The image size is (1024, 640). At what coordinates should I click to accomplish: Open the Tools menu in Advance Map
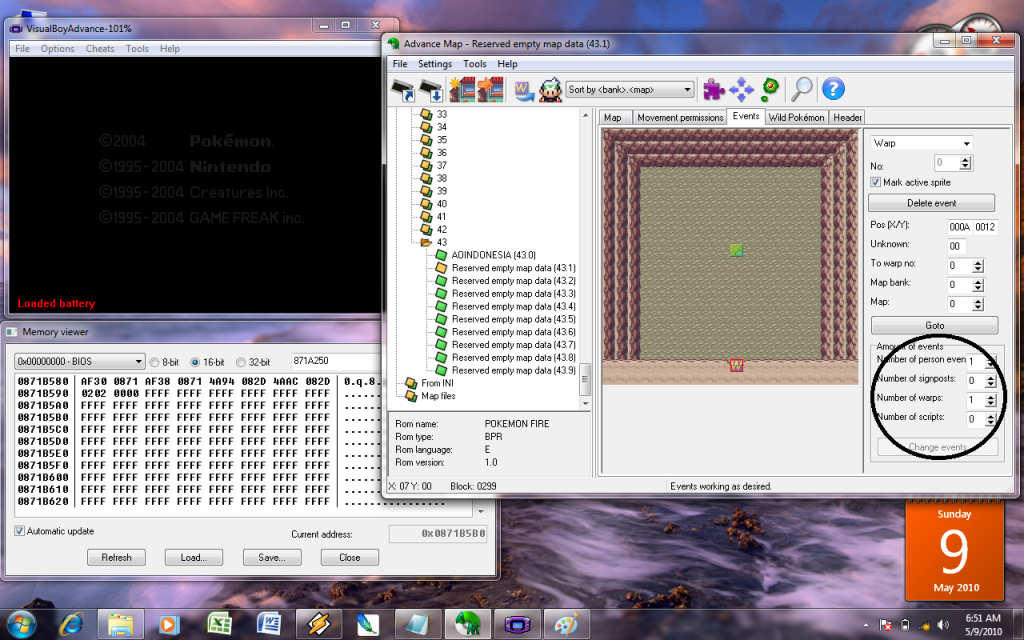[x=475, y=64]
